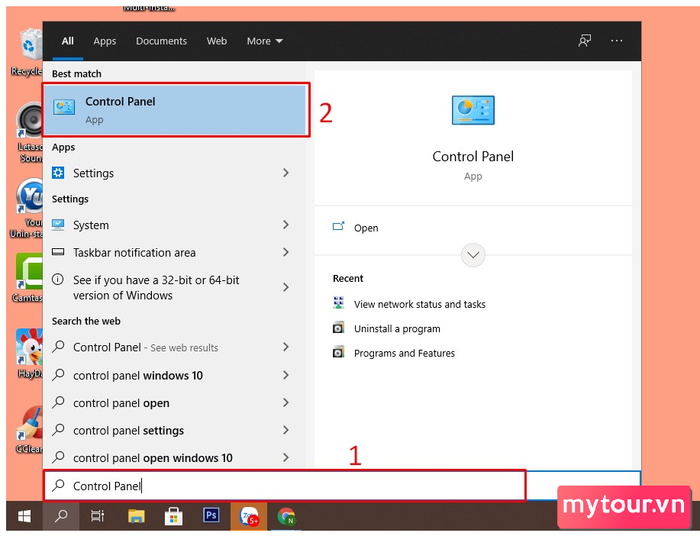
Task: Expand 'Control Panel - See web results' arrow
Action: pyautogui.click(x=286, y=347)
